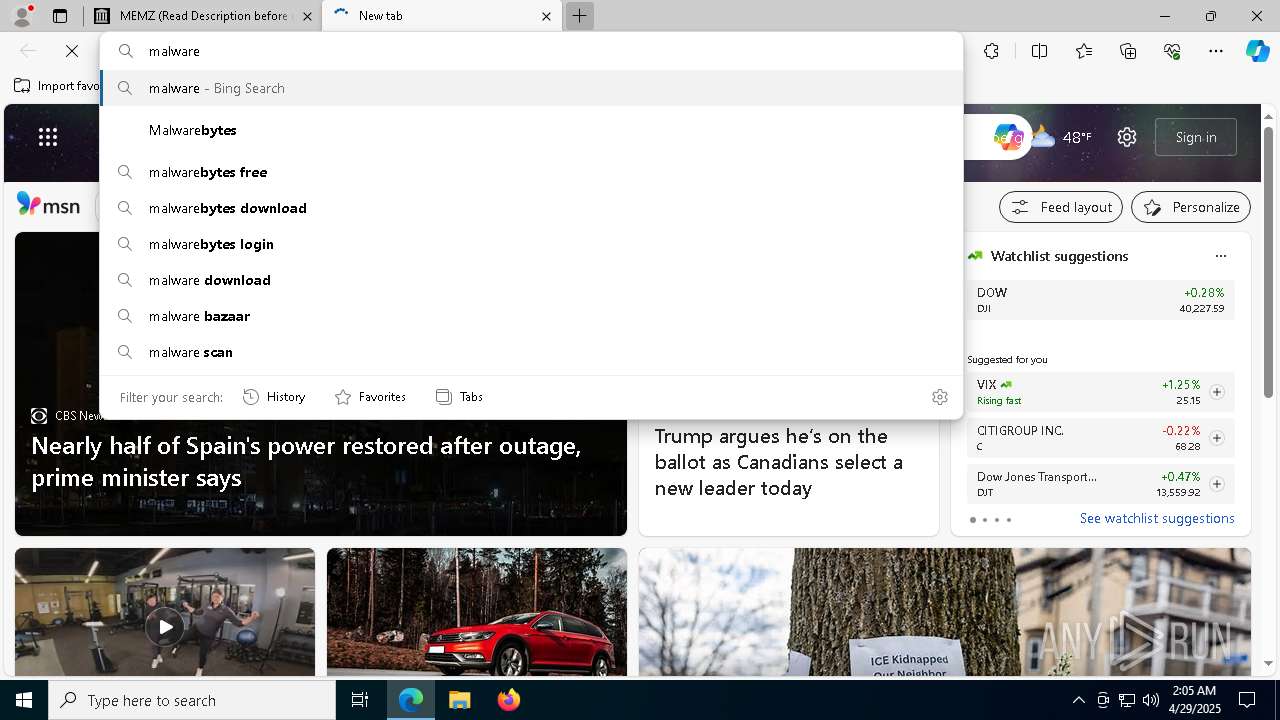1280x720 pixels.
Task: Open the Collections icon
Action: pyautogui.click(x=1128, y=51)
